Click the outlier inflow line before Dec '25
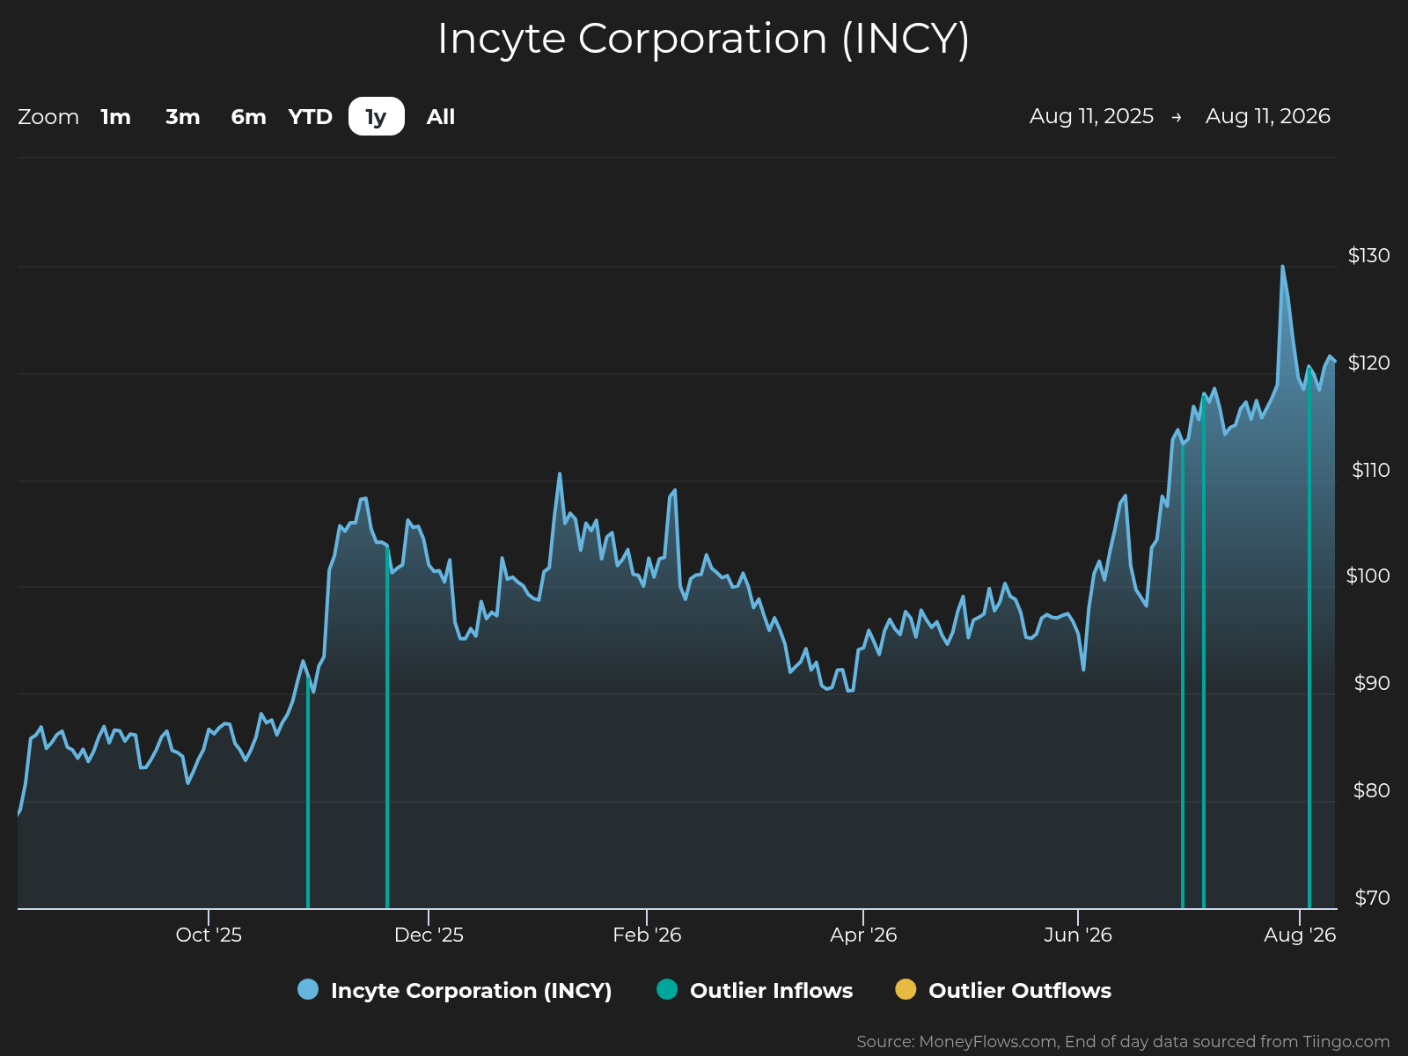Viewport: 1408px width, 1056px height. pyautogui.click(x=387, y=728)
